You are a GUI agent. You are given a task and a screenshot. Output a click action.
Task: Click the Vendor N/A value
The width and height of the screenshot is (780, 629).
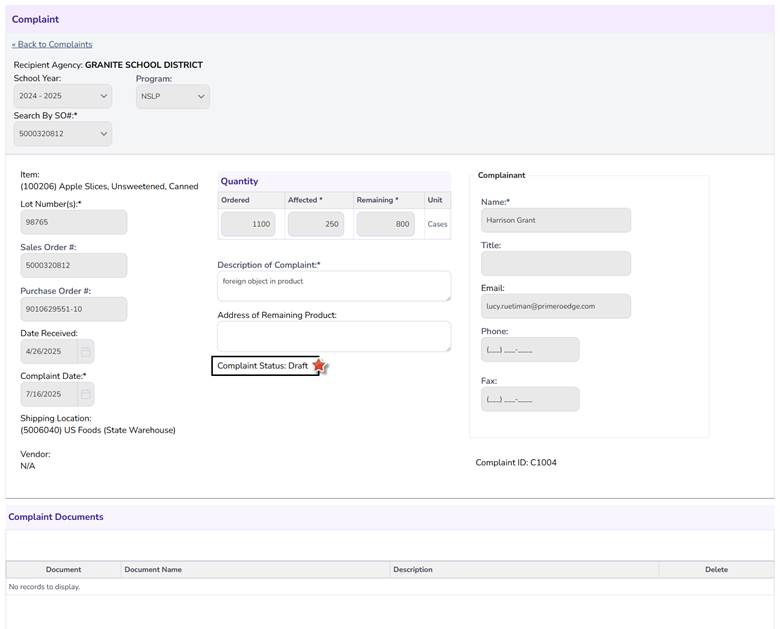click(28, 466)
